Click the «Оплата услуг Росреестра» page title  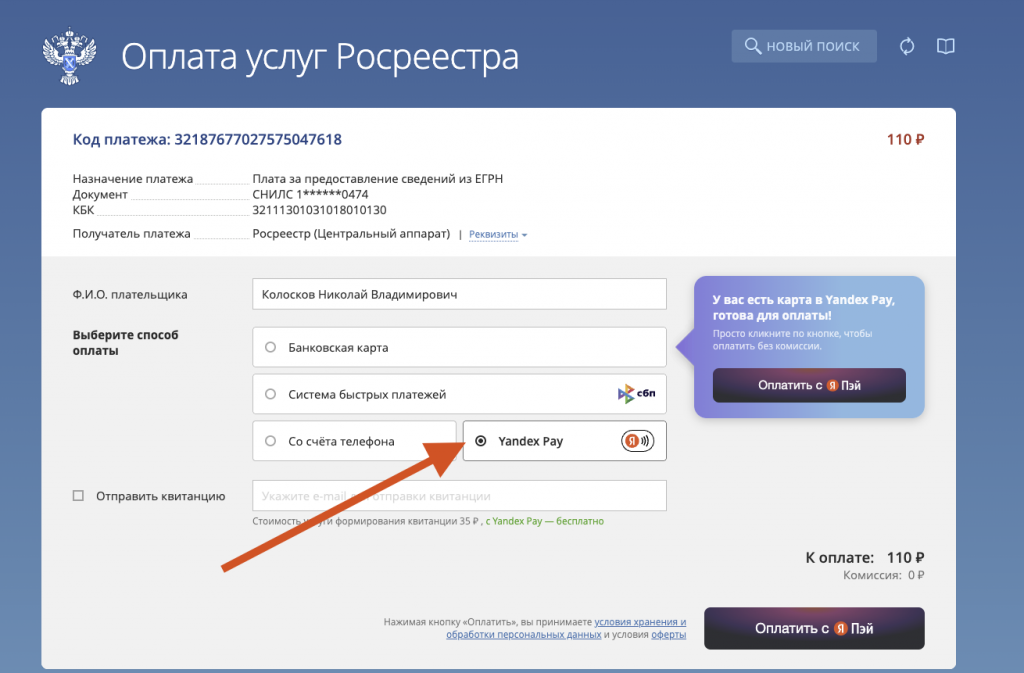point(320,56)
